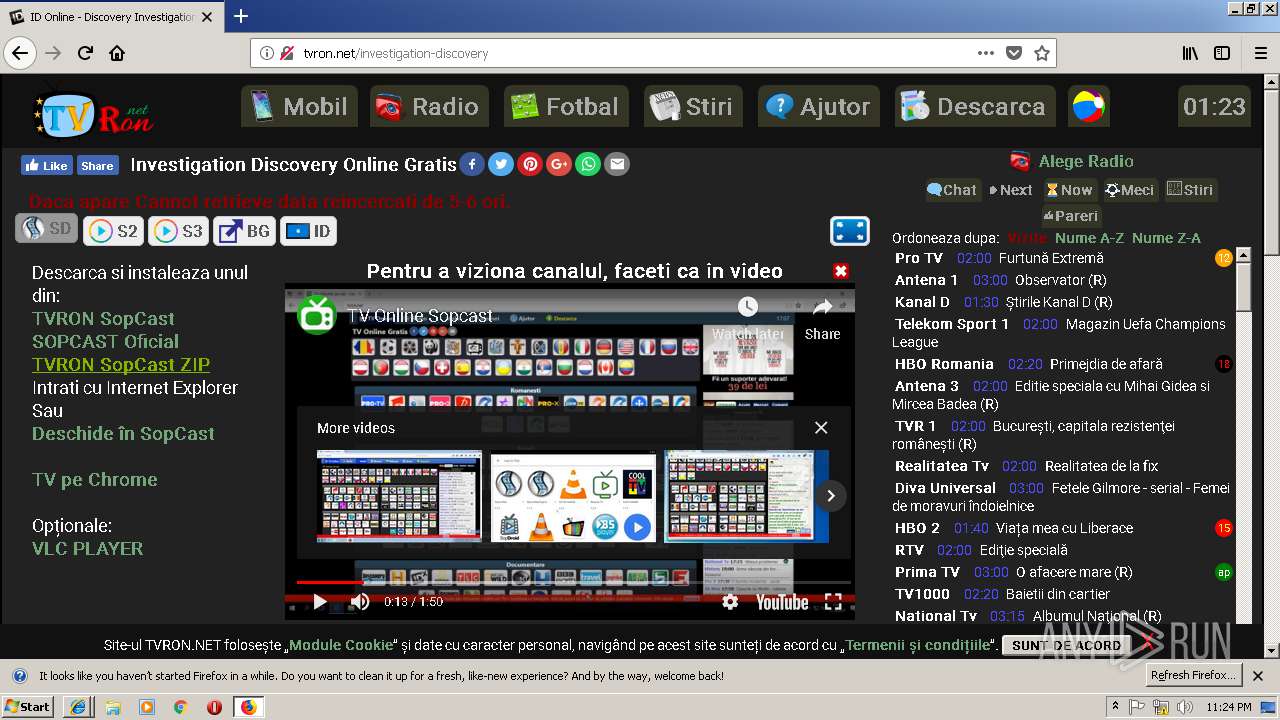This screenshot has height=720, width=1280.
Task: Switch to the Now tab
Action: 1069,190
